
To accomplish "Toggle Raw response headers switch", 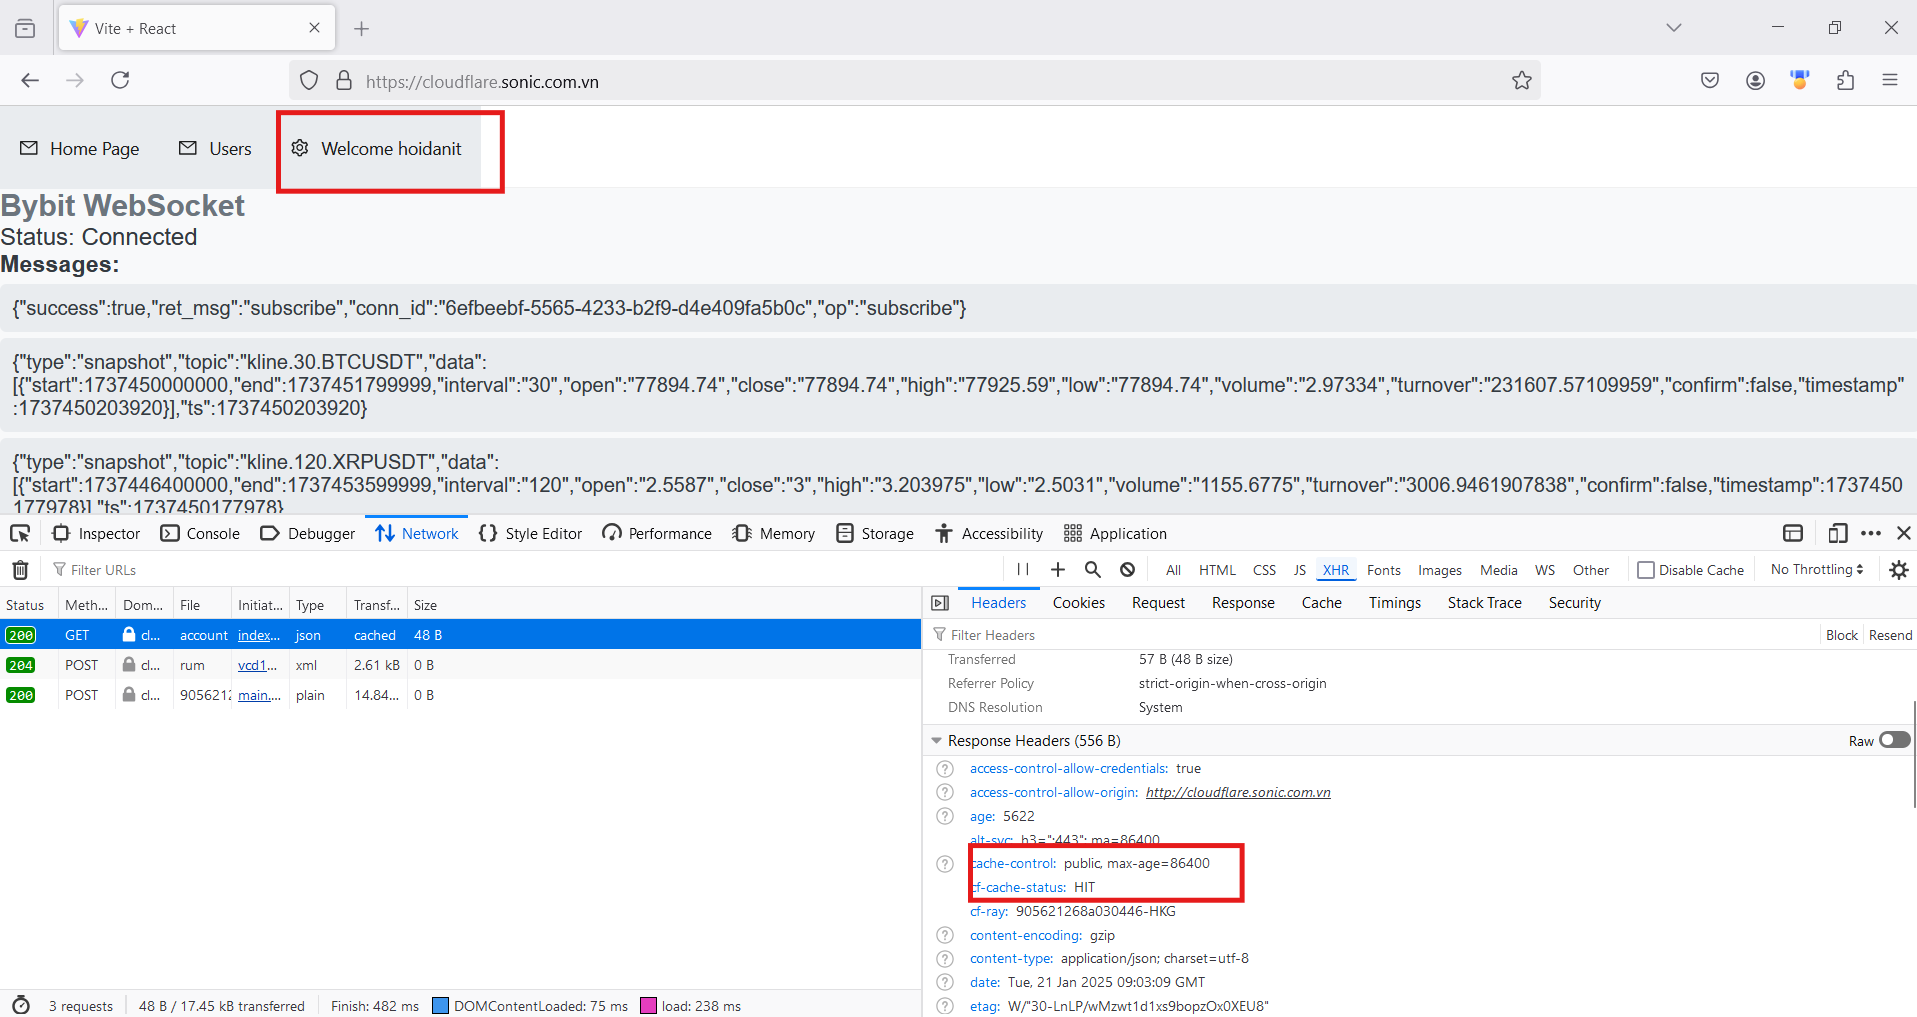I will pyautogui.click(x=1894, y=740).
